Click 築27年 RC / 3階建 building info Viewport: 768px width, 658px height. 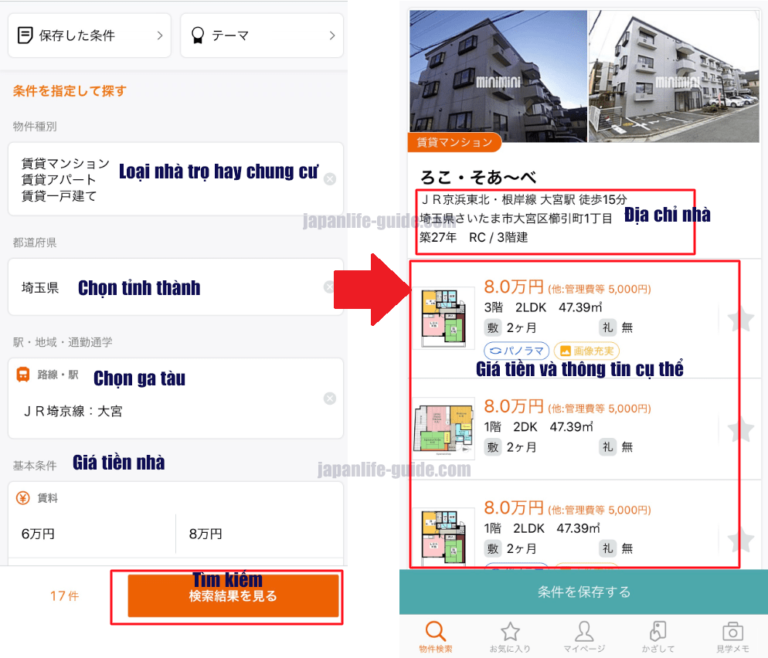pos(474,238)
